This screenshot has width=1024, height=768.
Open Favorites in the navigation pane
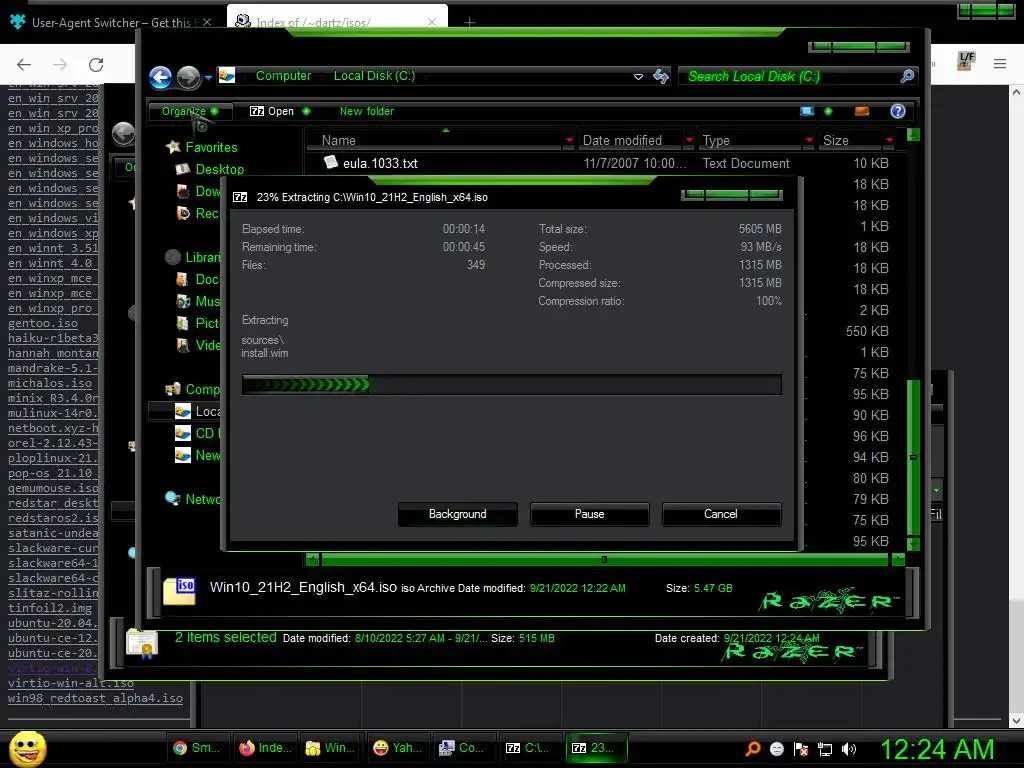211,148
